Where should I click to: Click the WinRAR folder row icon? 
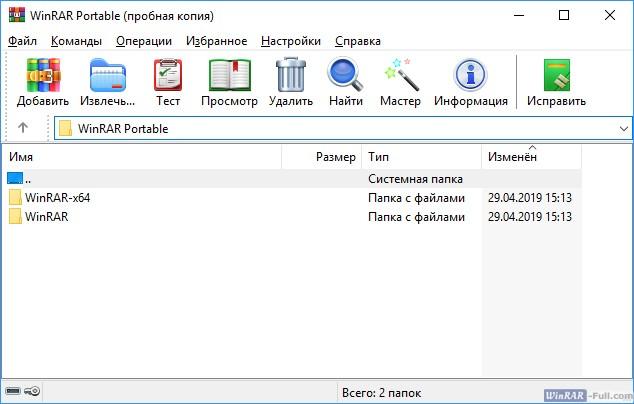(x=15, y=216)
